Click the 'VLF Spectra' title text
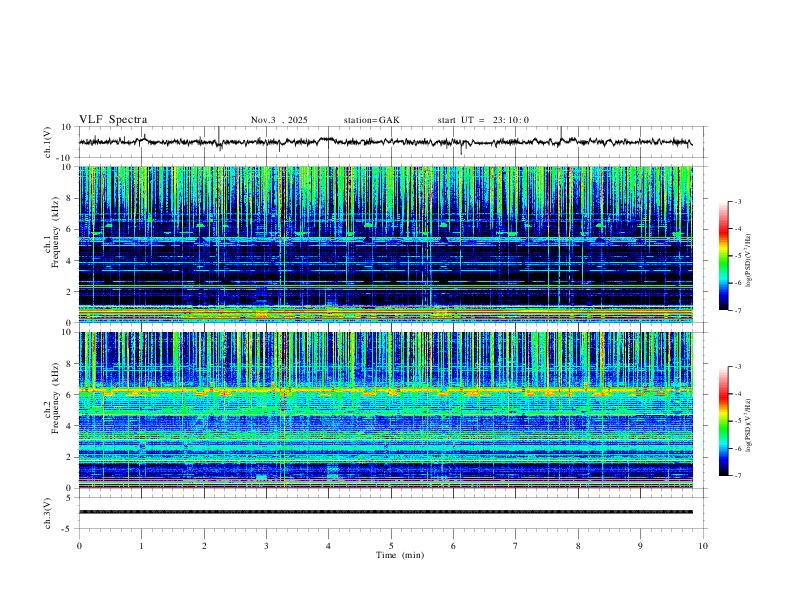This screenshot has height=612, width=792. tap(113, 119)
